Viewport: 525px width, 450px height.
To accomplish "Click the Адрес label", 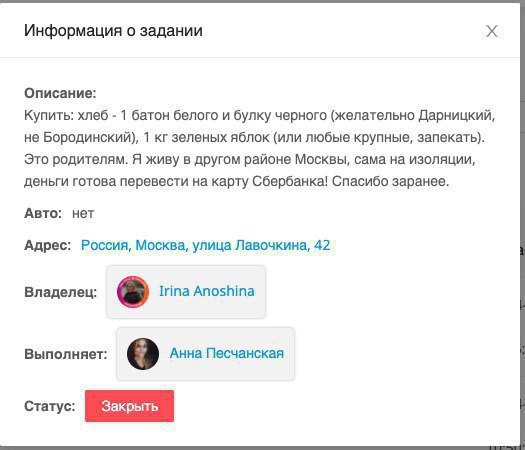I will click(48, 245).
